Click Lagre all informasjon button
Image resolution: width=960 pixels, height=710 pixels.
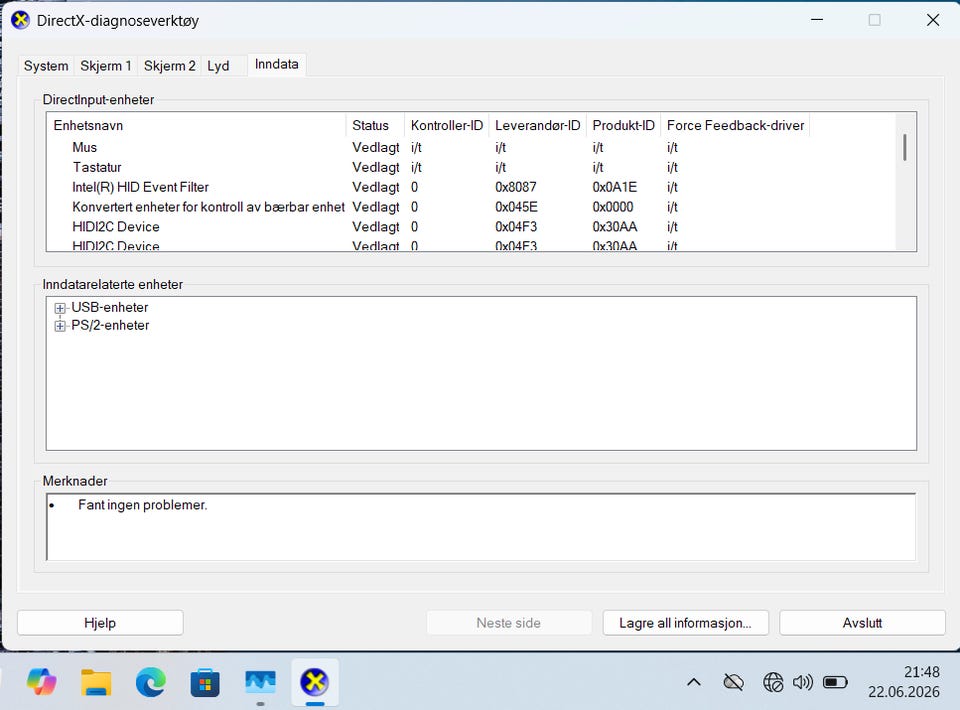coord(685,622)
